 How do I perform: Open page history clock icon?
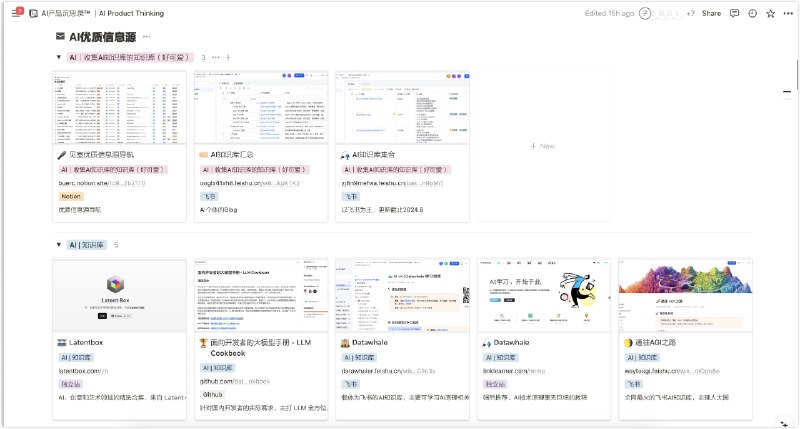click(753, 14)
